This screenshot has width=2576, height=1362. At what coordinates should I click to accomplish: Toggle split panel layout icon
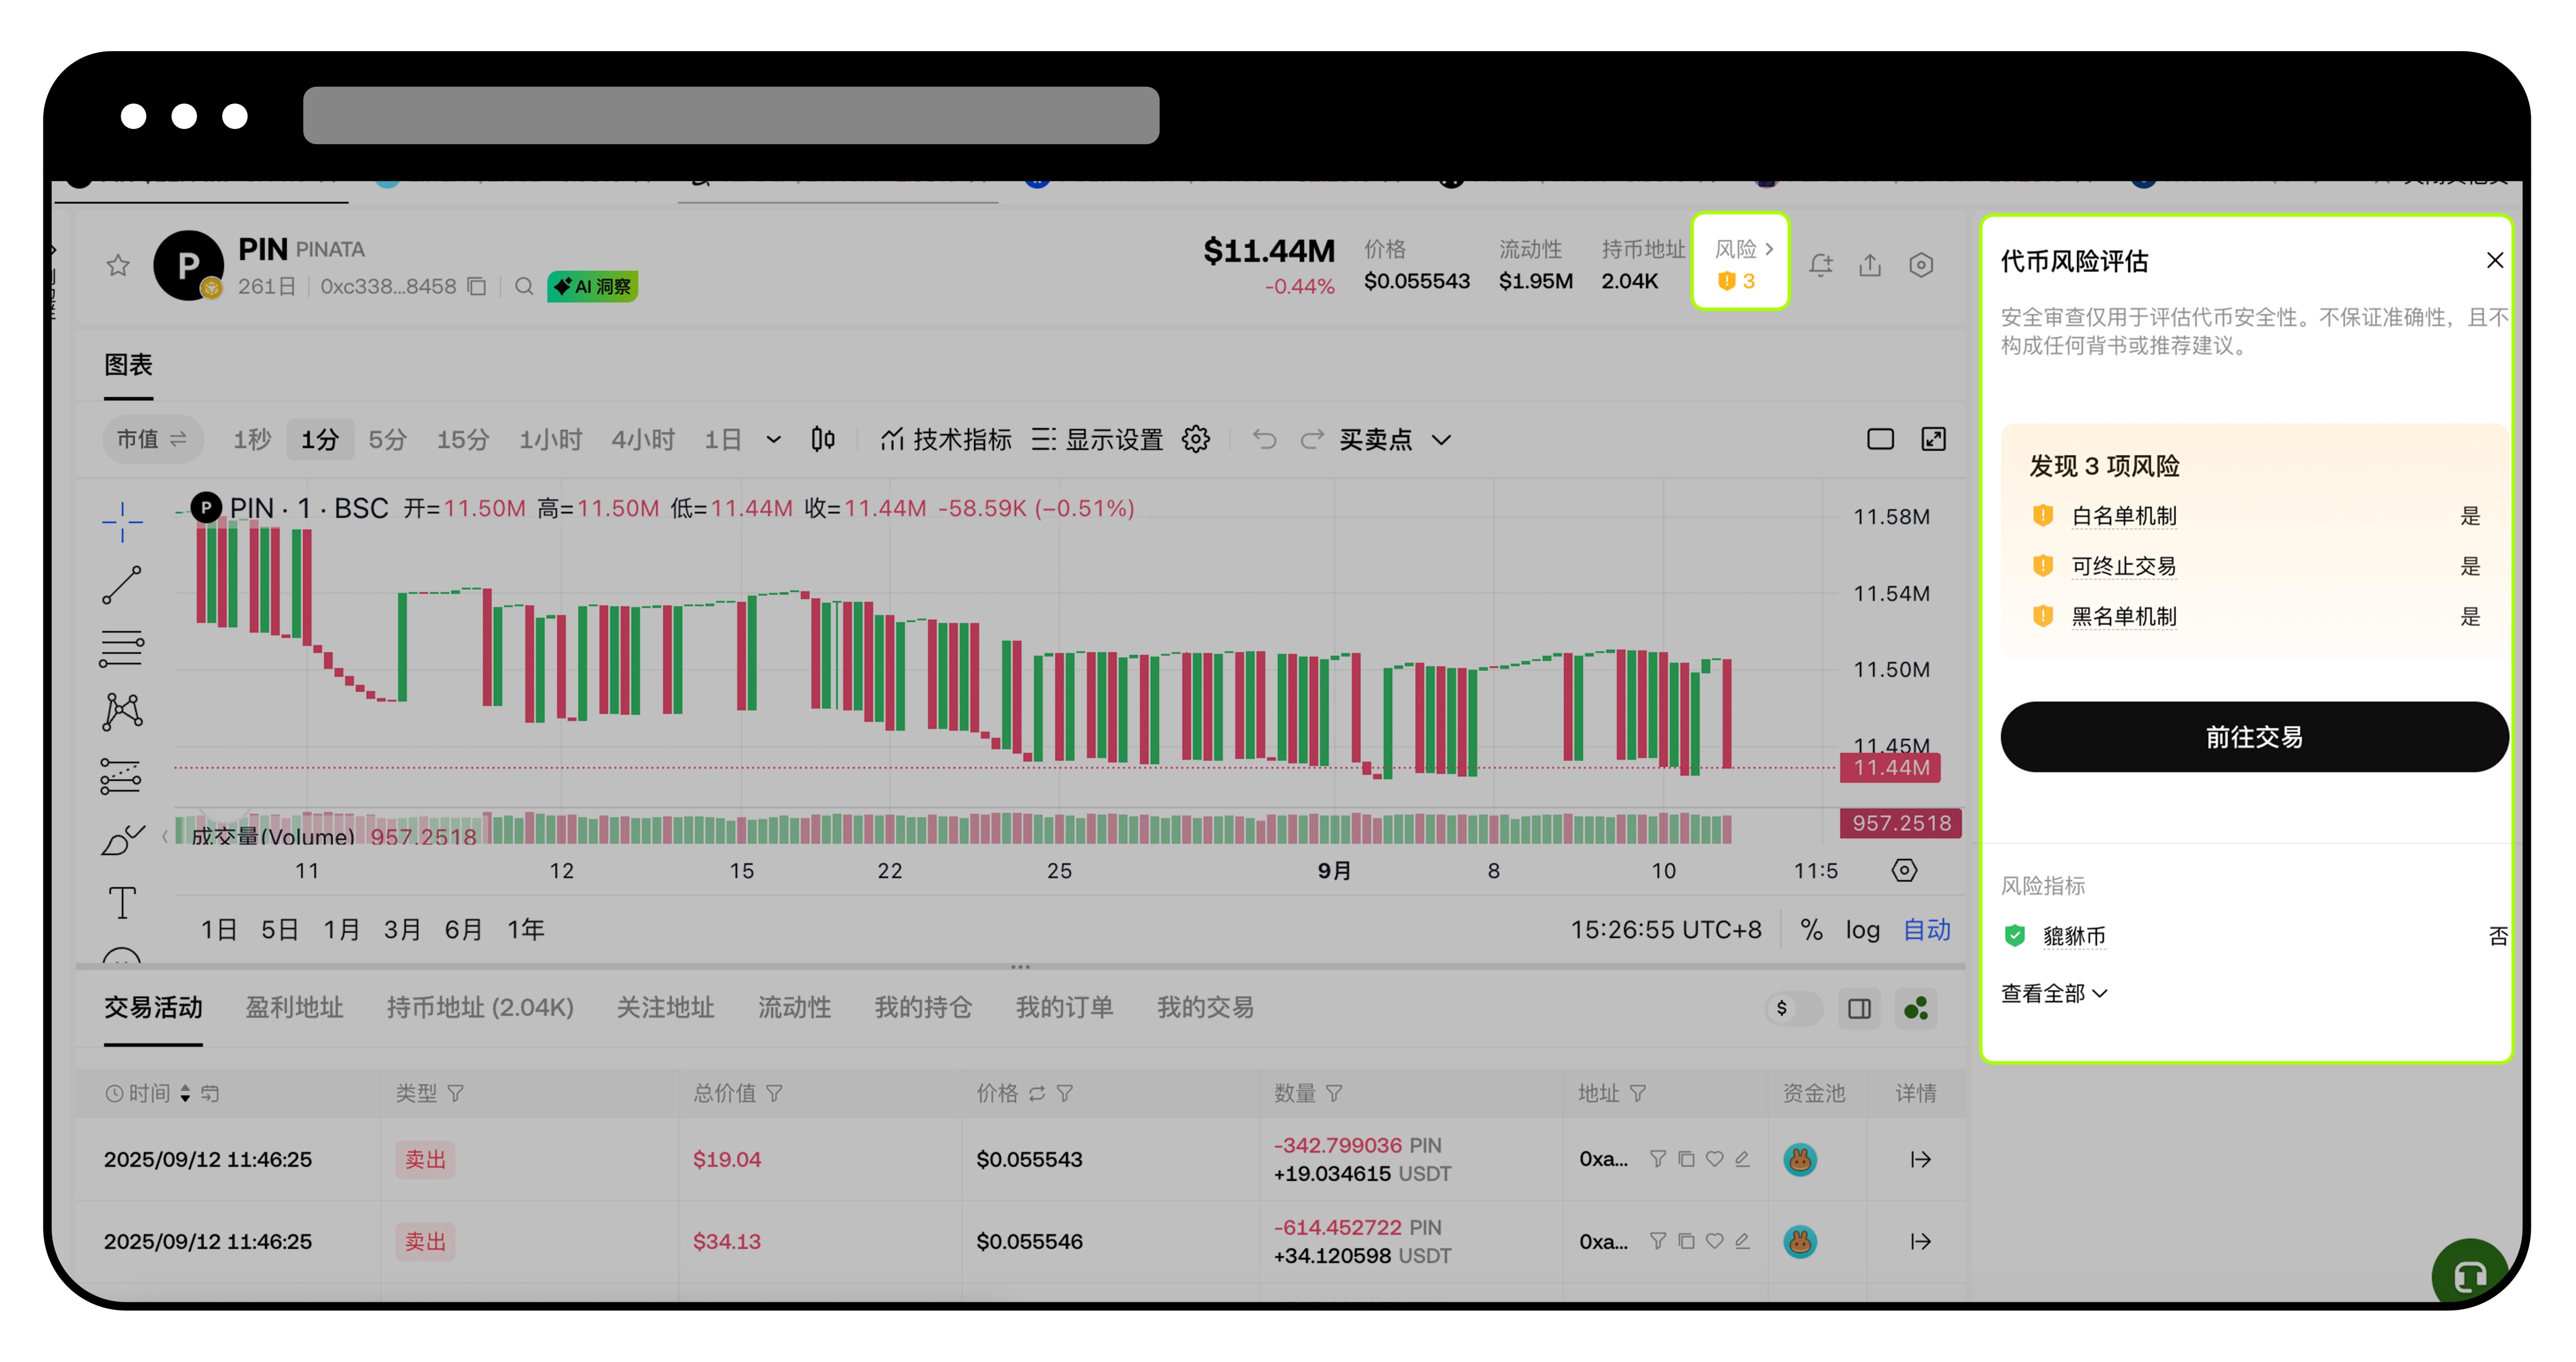1859,1008
